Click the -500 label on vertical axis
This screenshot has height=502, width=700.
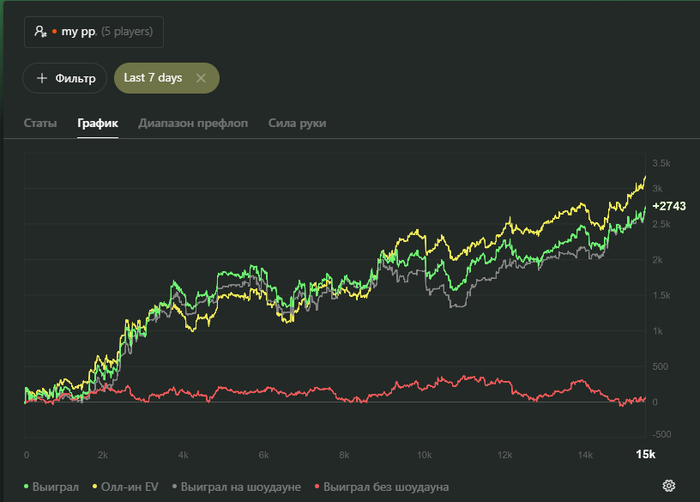(x=660, y=434)
